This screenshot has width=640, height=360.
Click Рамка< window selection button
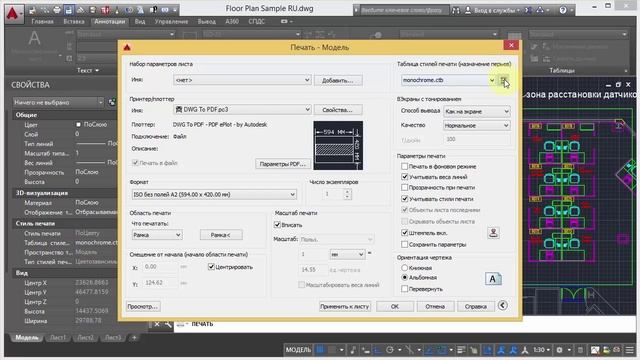tap(221, 235)
